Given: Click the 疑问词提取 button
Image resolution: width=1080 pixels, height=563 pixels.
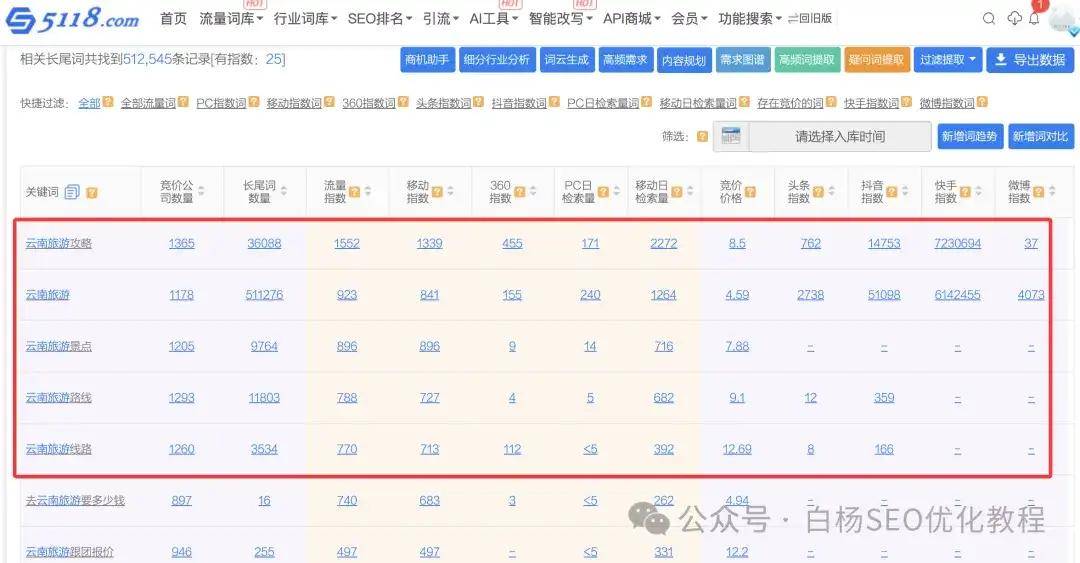Looking at the screenshot, I should (876, 60).
